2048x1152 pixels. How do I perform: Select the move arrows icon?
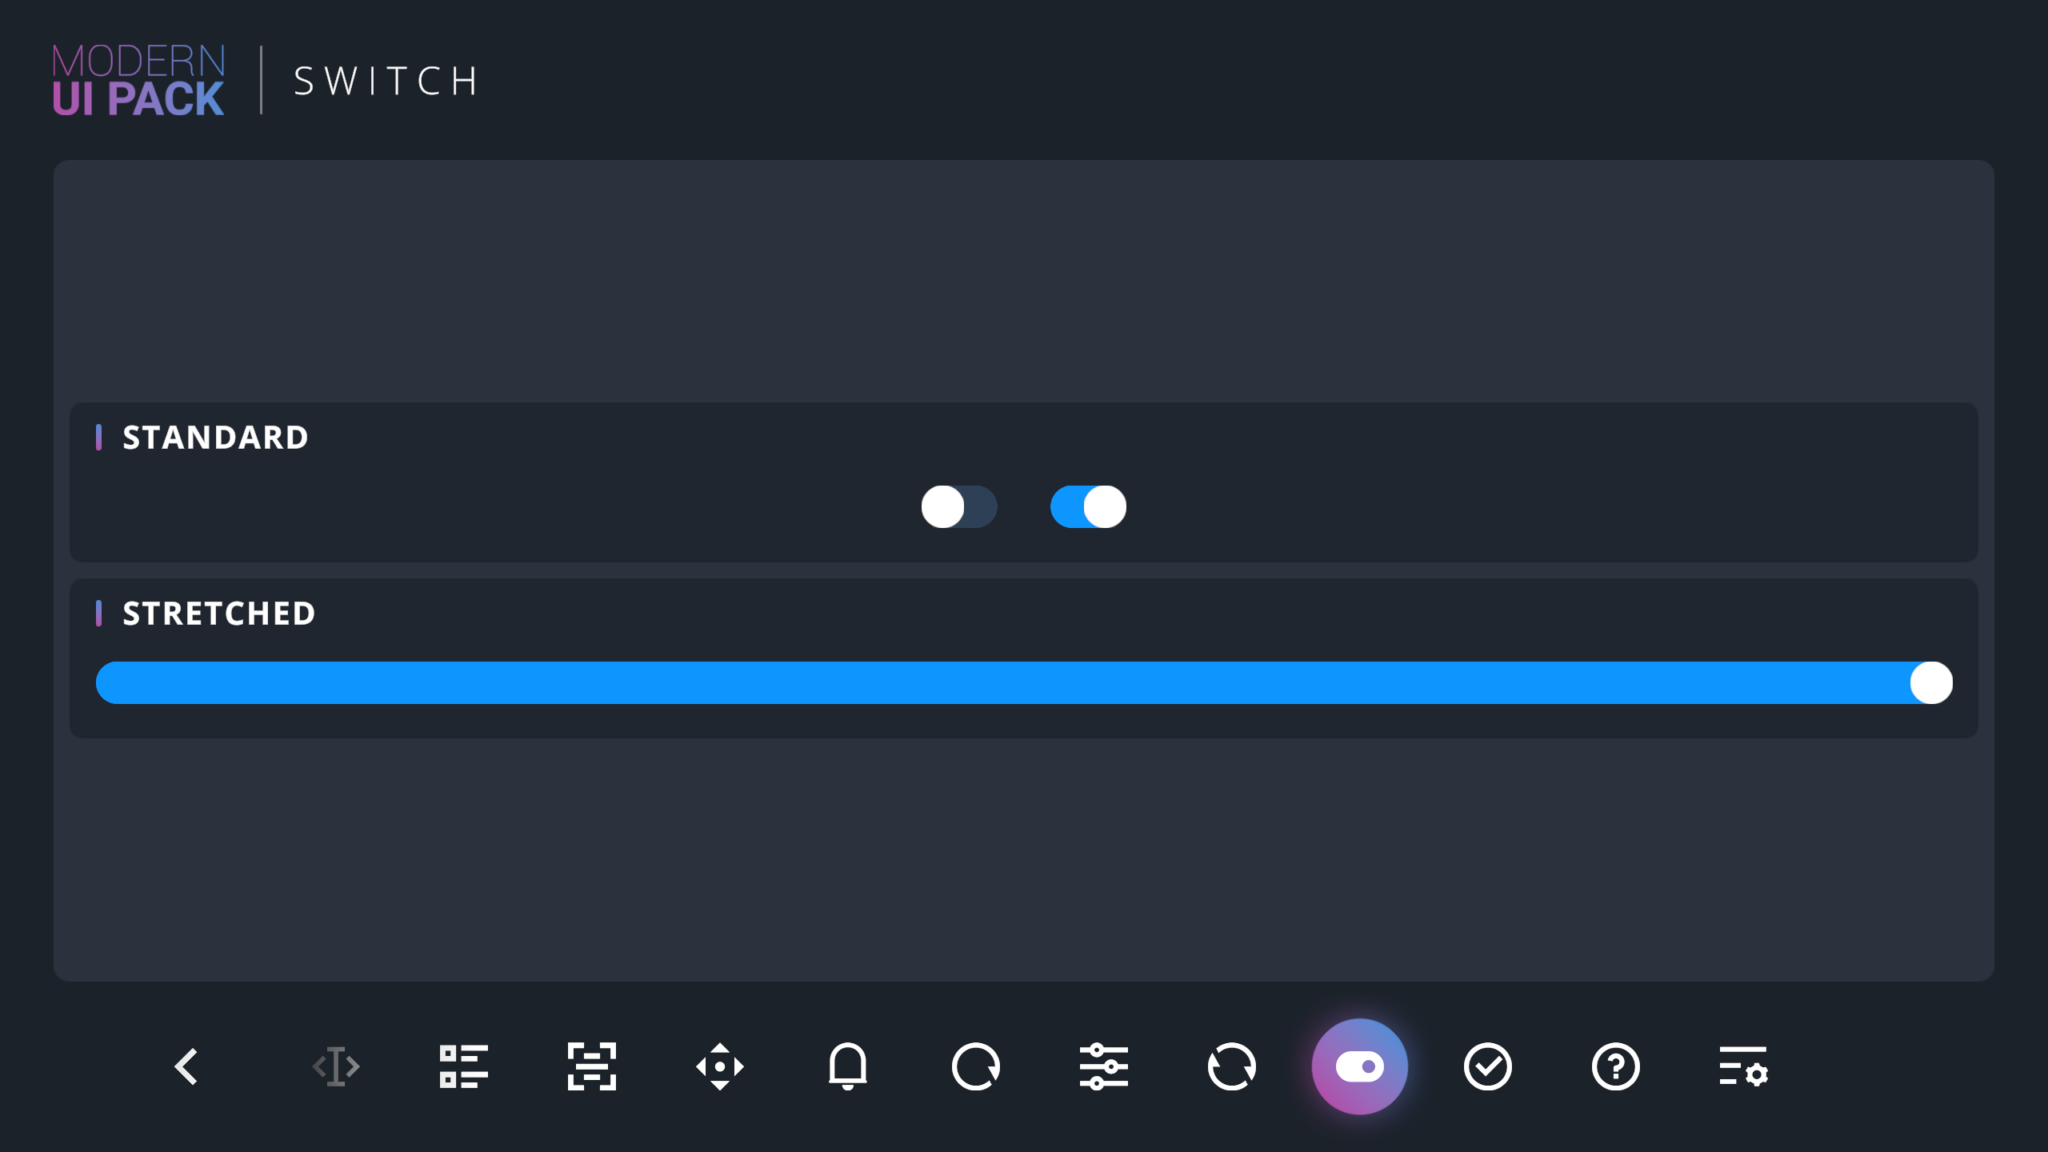720,1066
